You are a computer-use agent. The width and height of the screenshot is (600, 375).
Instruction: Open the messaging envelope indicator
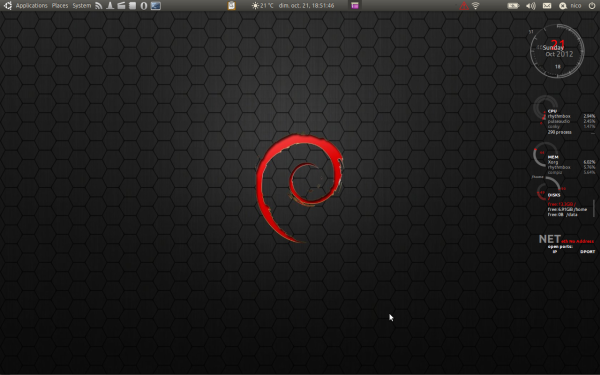click(547, 5)
